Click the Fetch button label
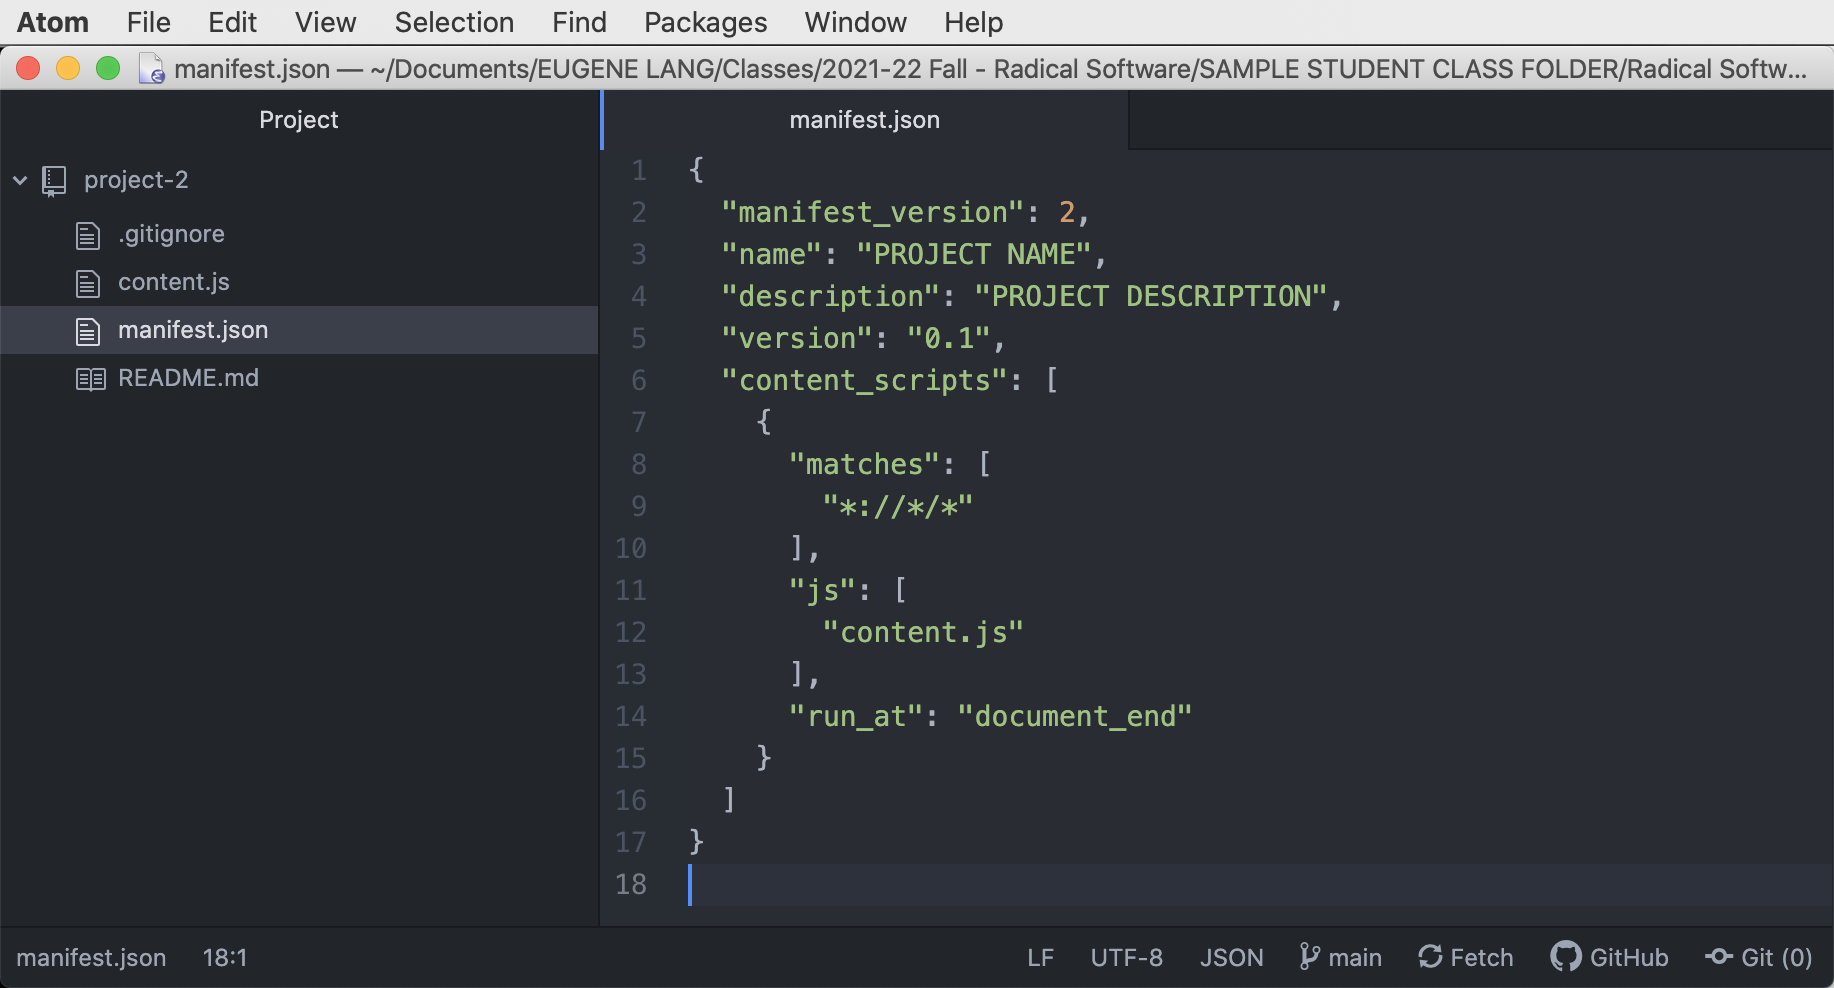This screenshot has height=988, width=1834. coord(1481,957)
